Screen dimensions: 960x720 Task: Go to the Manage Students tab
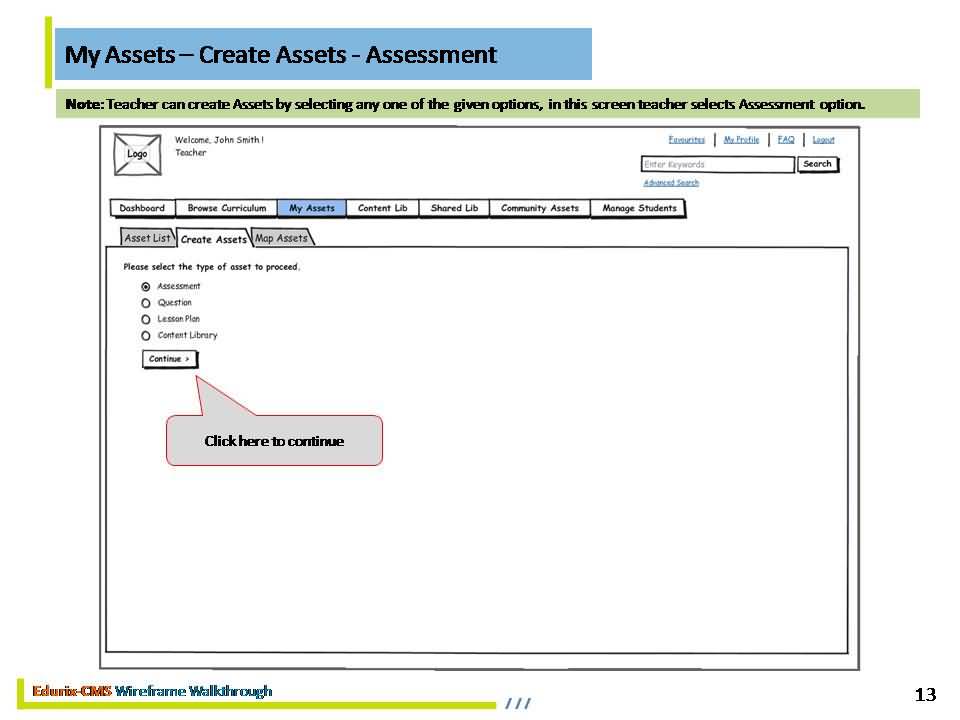coord(639,208)
